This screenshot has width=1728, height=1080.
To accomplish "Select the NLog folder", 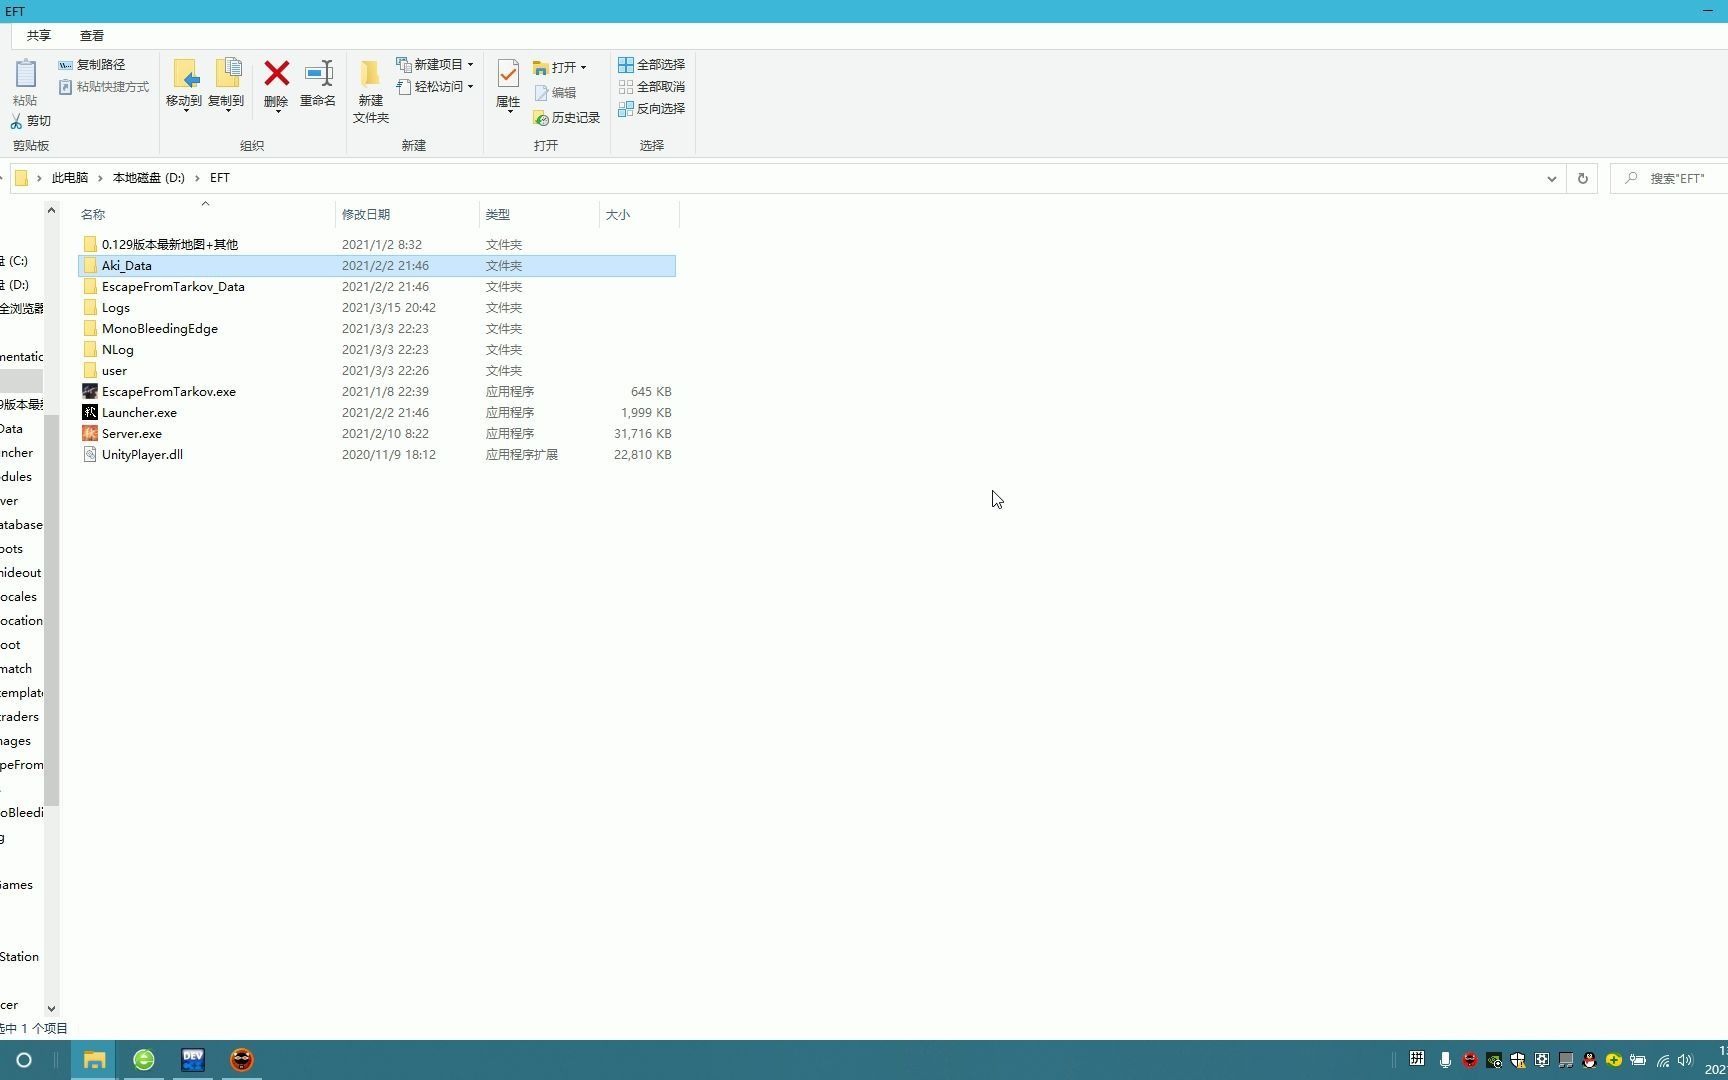I will [x=377, y=350].
